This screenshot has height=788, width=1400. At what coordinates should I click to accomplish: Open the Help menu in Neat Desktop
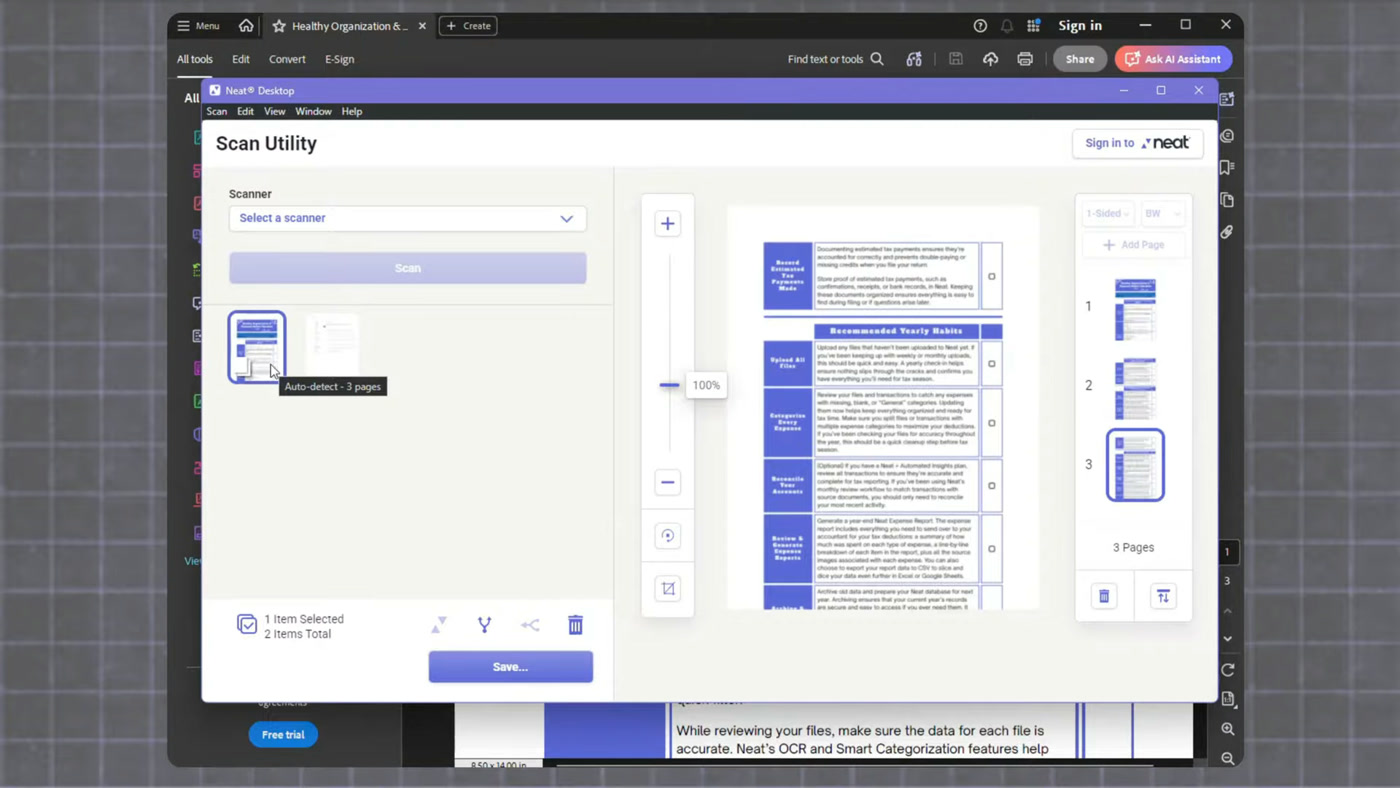tap(352, 111)
